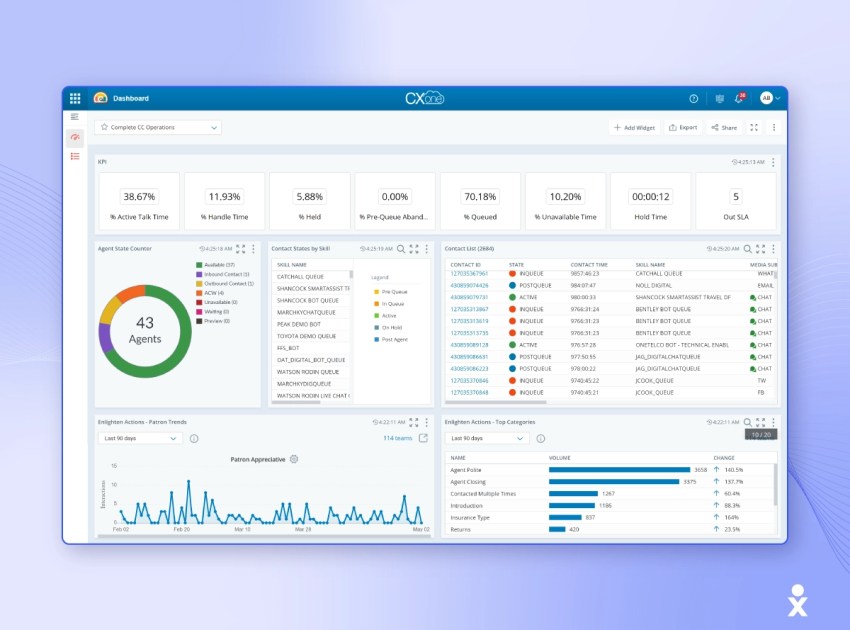Click the help question mark icon
Viewport: 850px width, 630px height.
click(x=694, y=98)
